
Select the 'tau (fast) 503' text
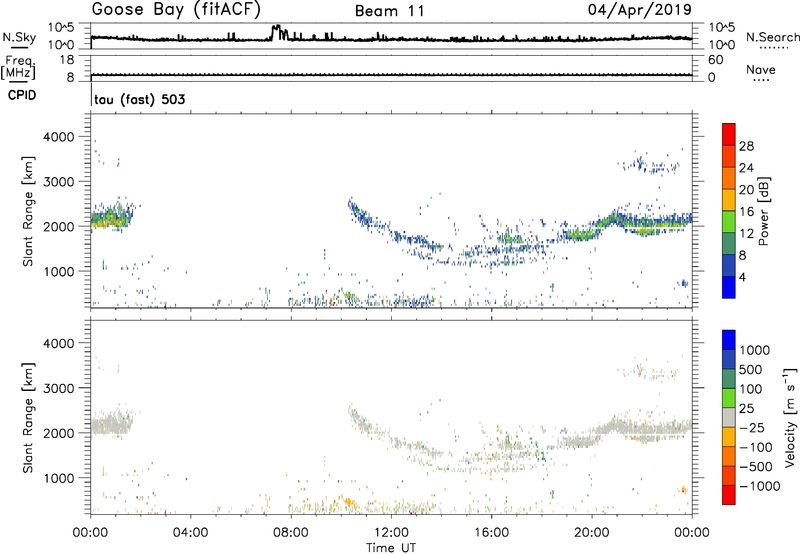point(139,99)
